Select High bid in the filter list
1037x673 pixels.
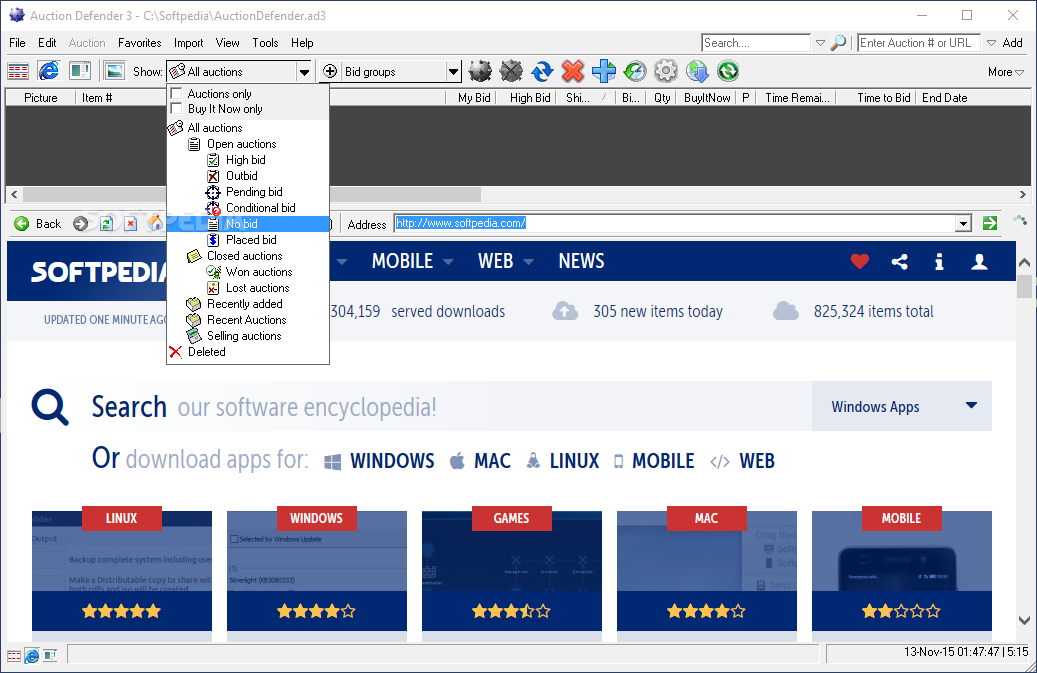(245, 160)
